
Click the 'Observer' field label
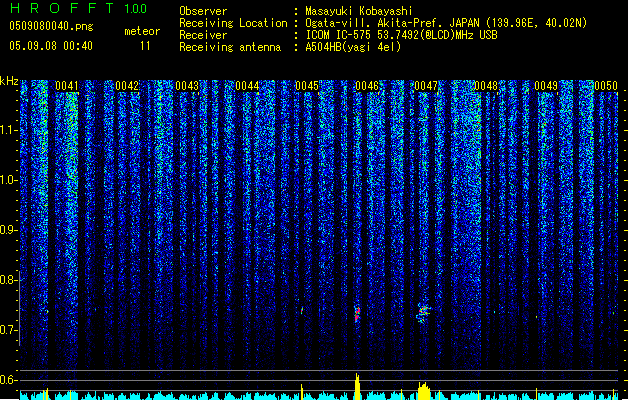tap(203, 11)
